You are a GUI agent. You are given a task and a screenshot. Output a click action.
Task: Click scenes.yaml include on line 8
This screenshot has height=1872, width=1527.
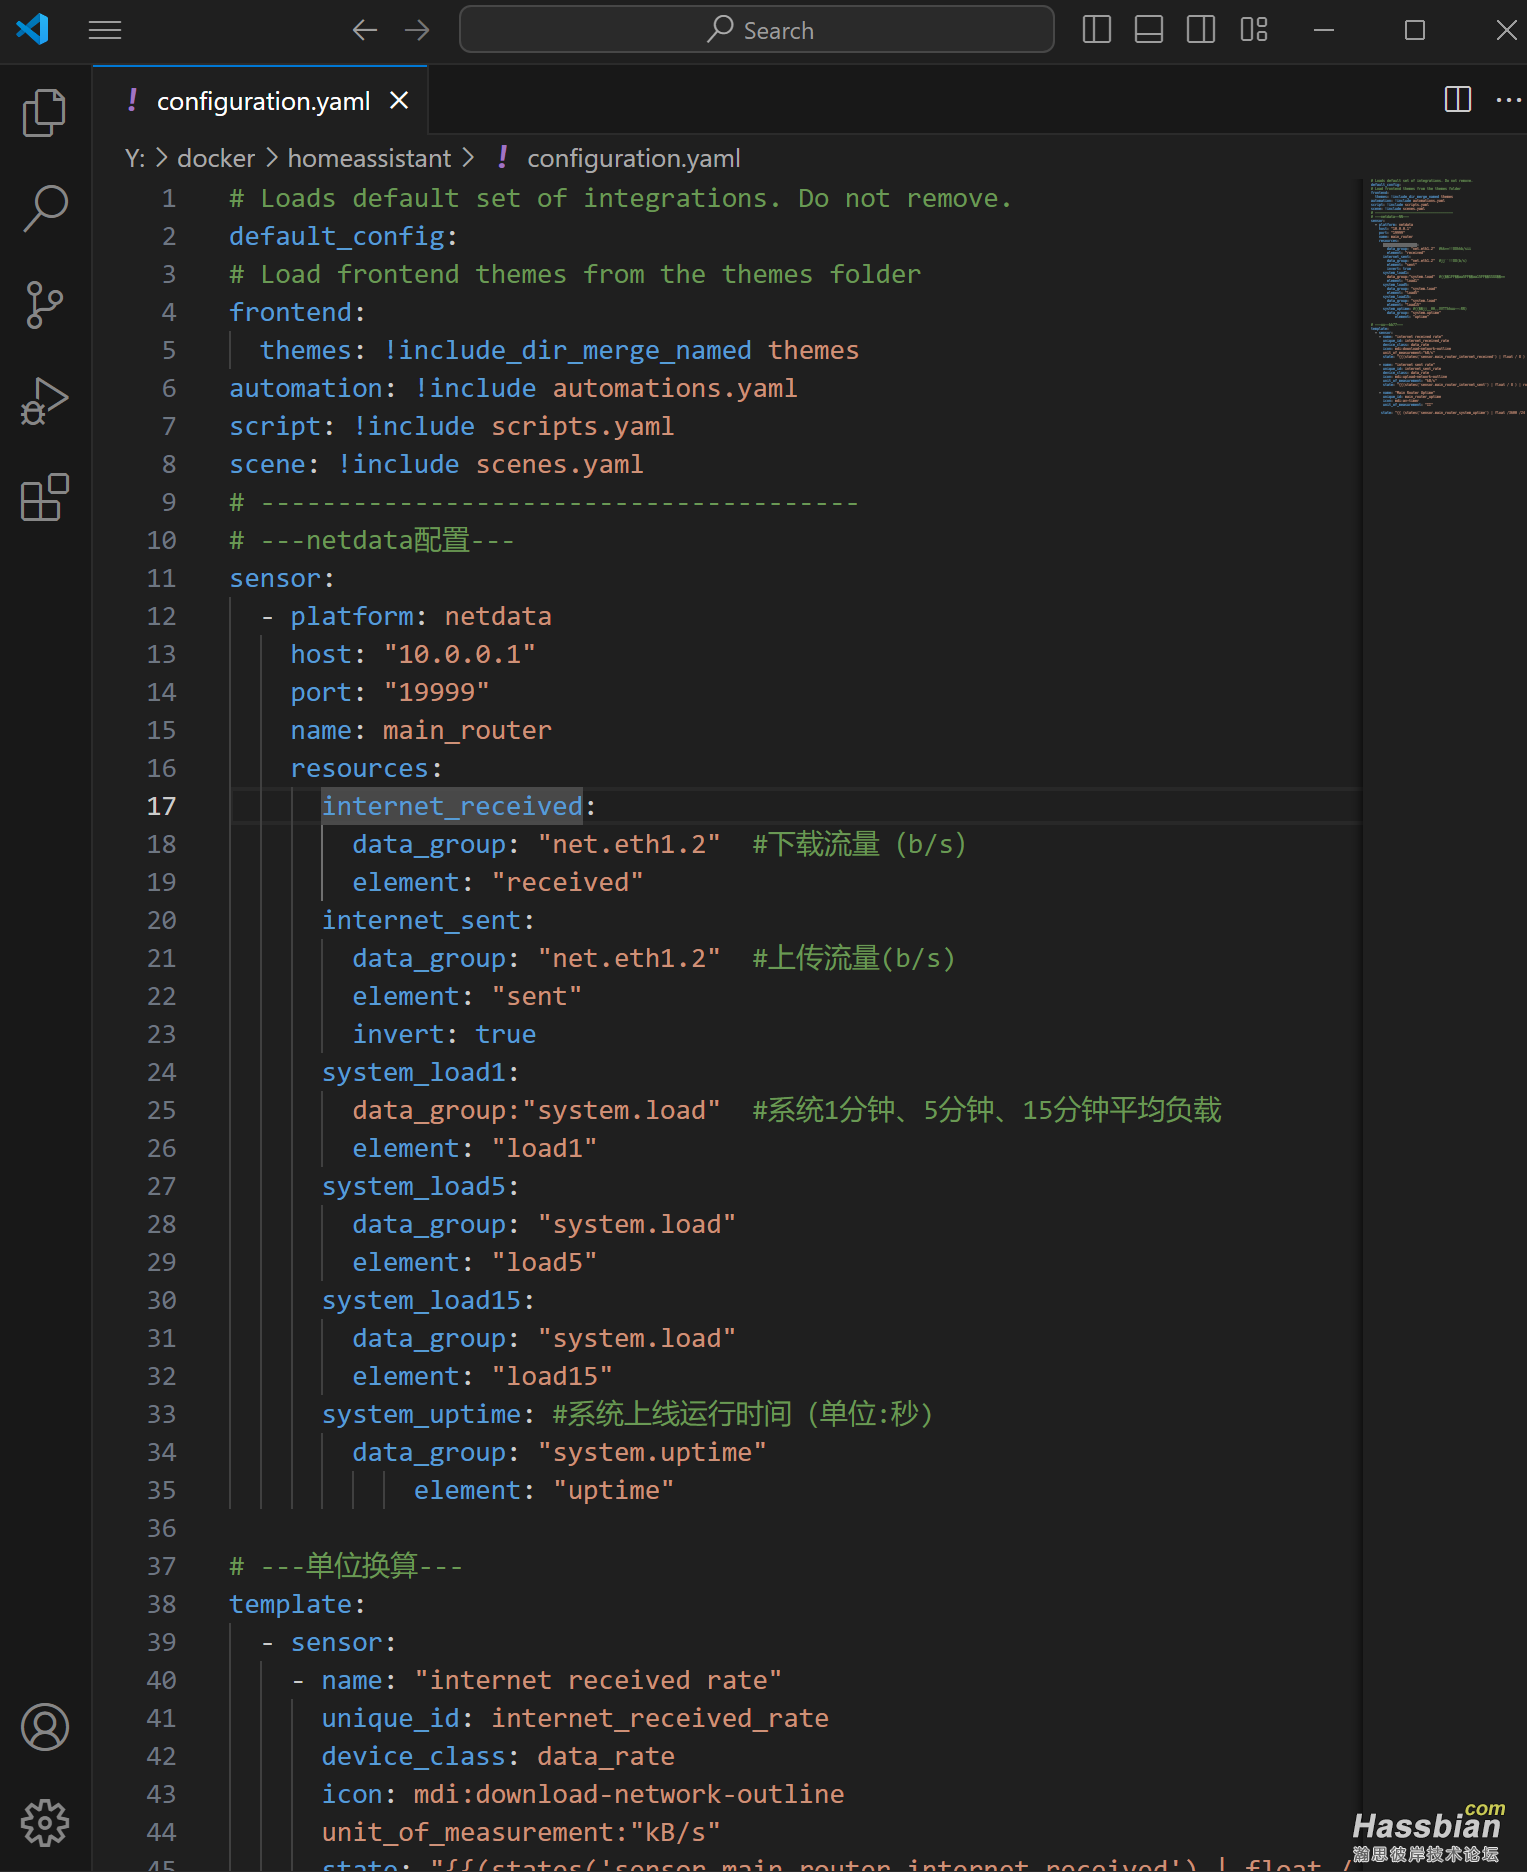[x=560, y=465]
